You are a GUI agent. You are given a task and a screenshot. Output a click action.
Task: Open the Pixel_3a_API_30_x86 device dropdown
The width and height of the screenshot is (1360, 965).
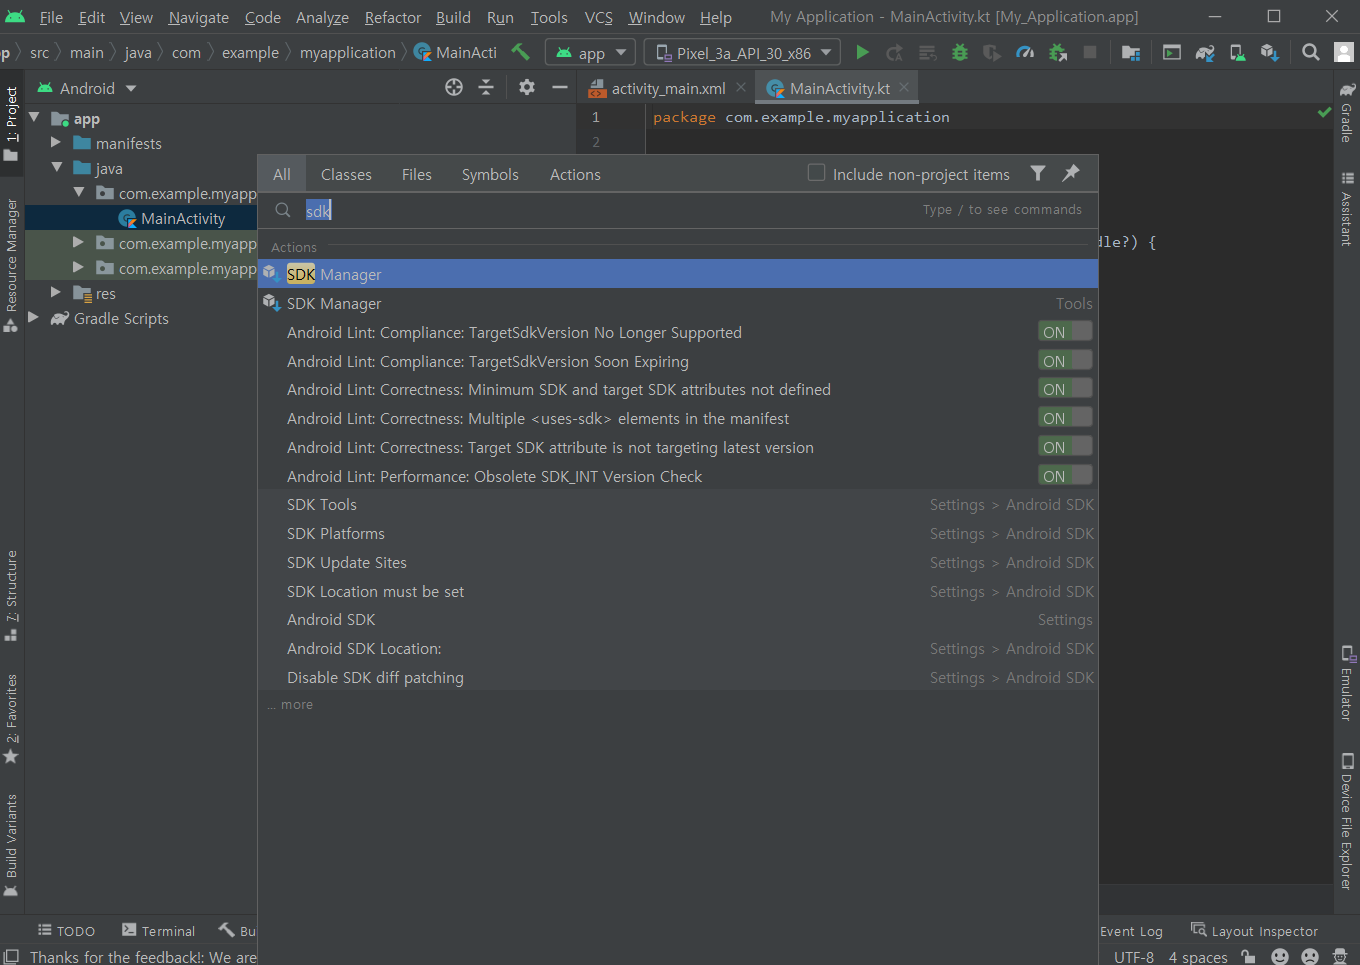click(742, 52)
